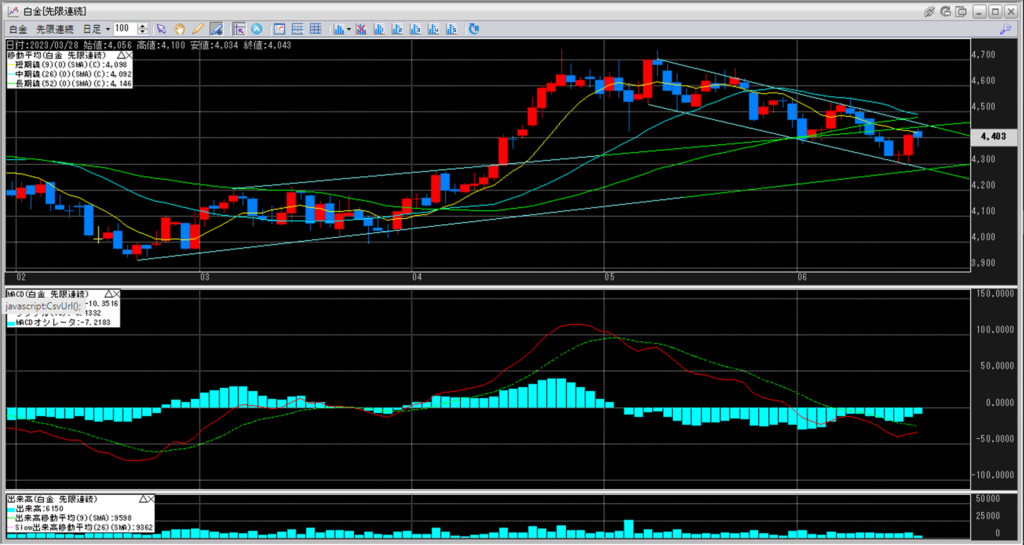The image size is (1024, 545).
Task: Open the 白金 symbol menu
Action: pos(17,29)
